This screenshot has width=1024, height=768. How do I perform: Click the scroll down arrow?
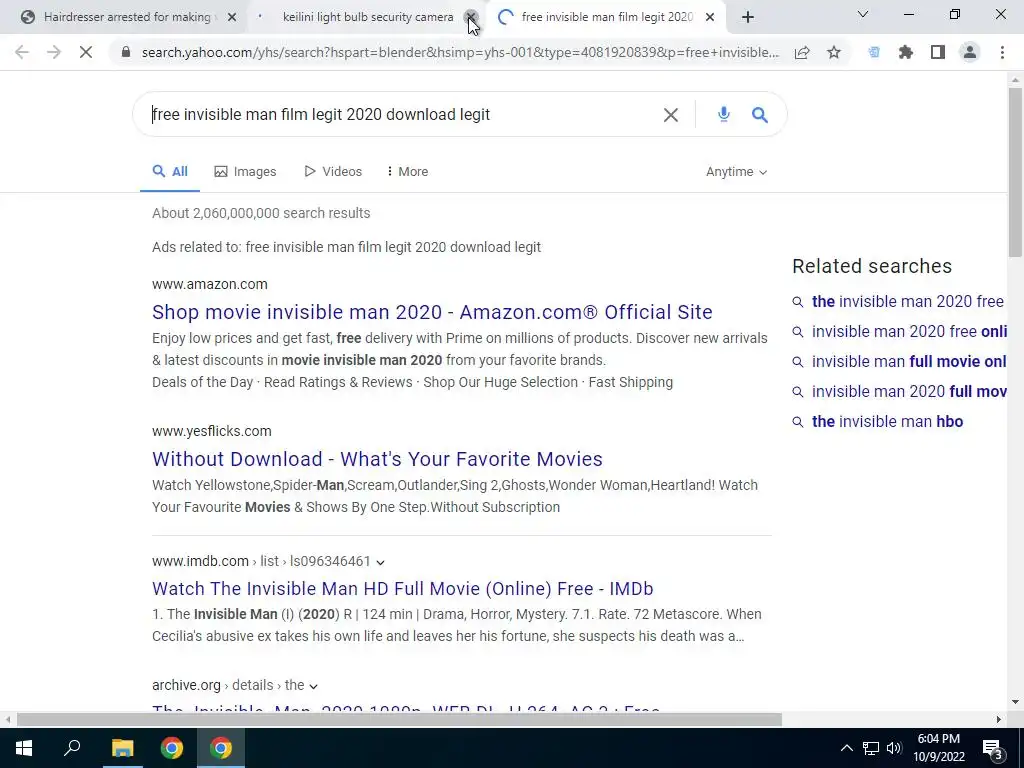click(1016, 702)
